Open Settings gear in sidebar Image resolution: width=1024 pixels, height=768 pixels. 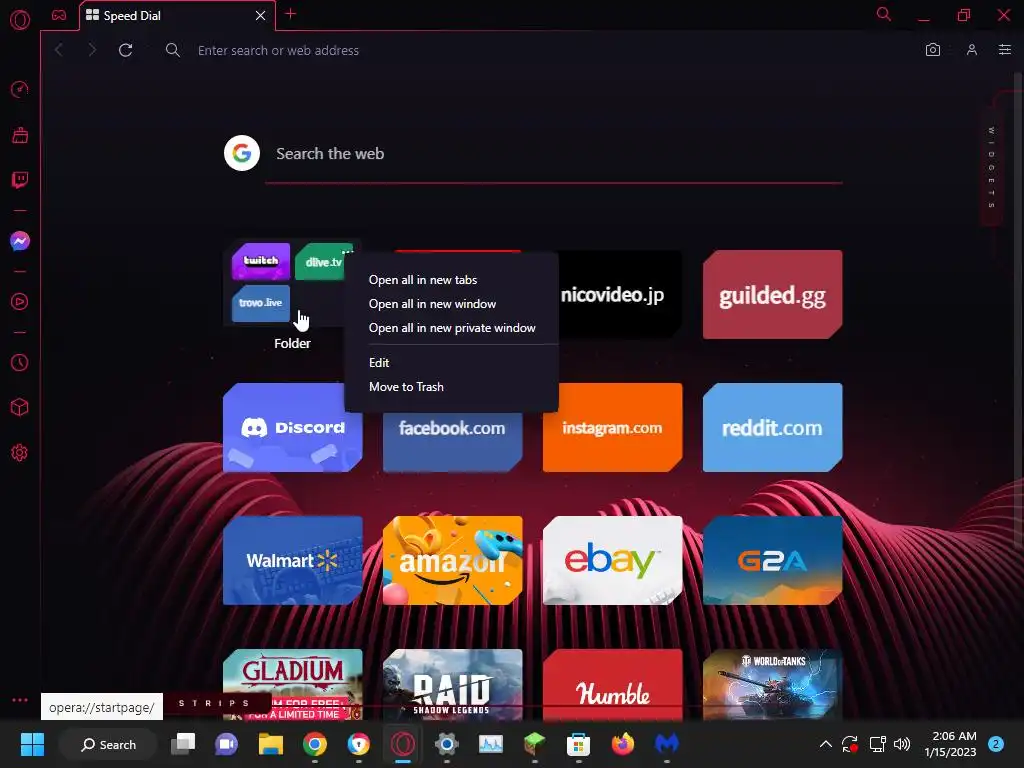click(20, 453)
